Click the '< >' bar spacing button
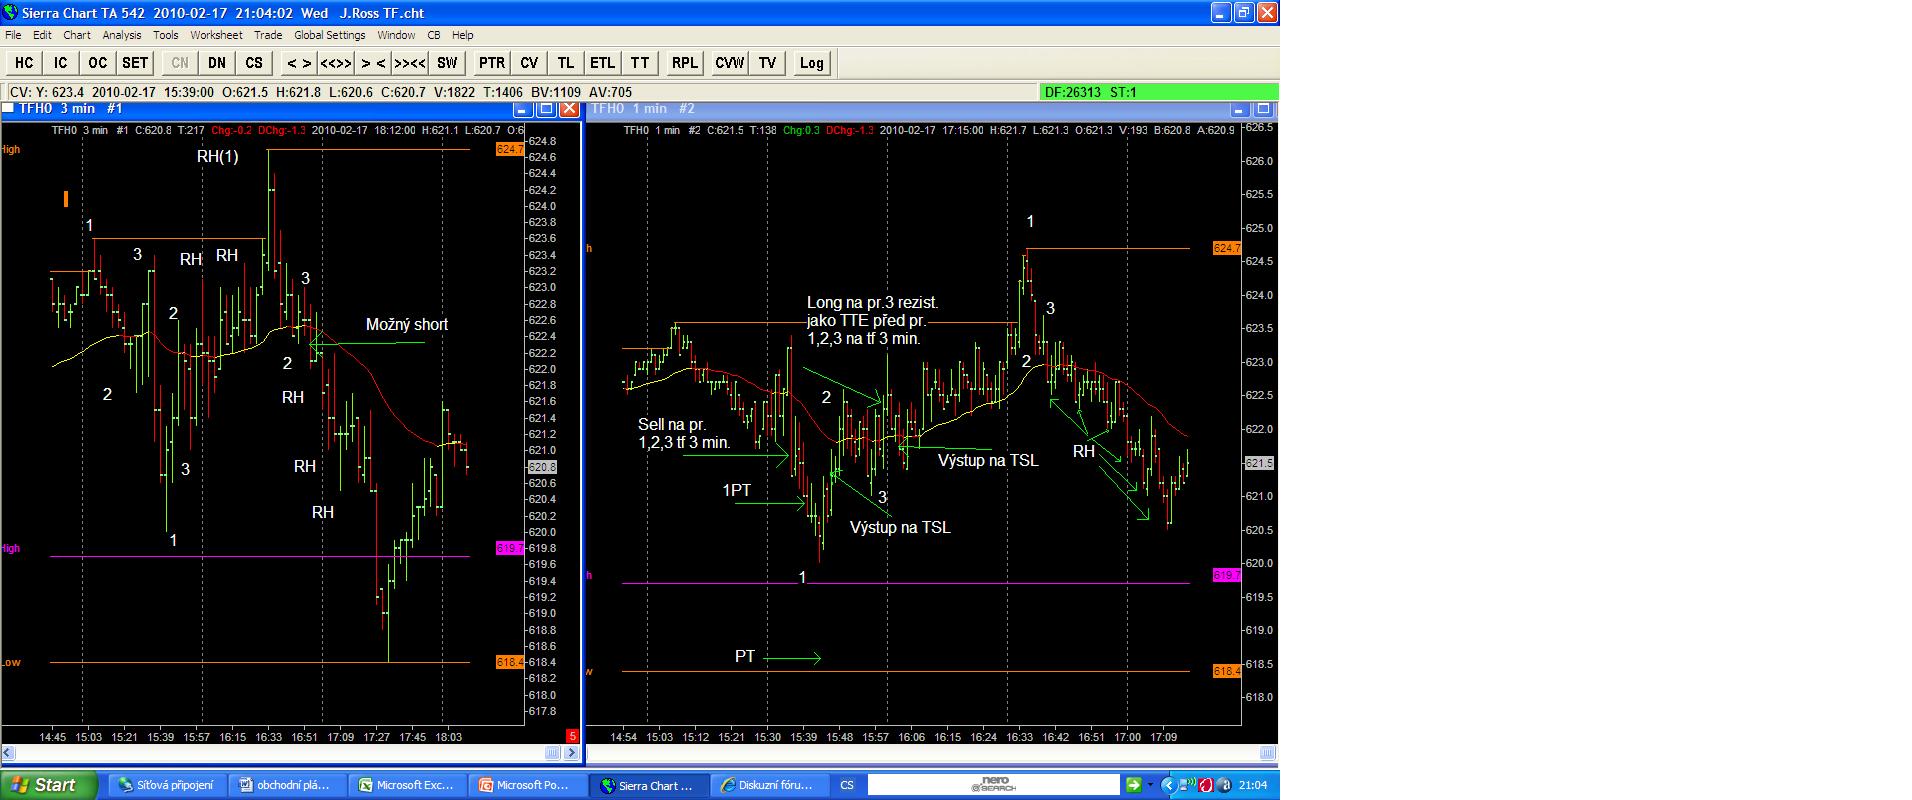The height and width of the screenshot is (800, 1912). 299,63
